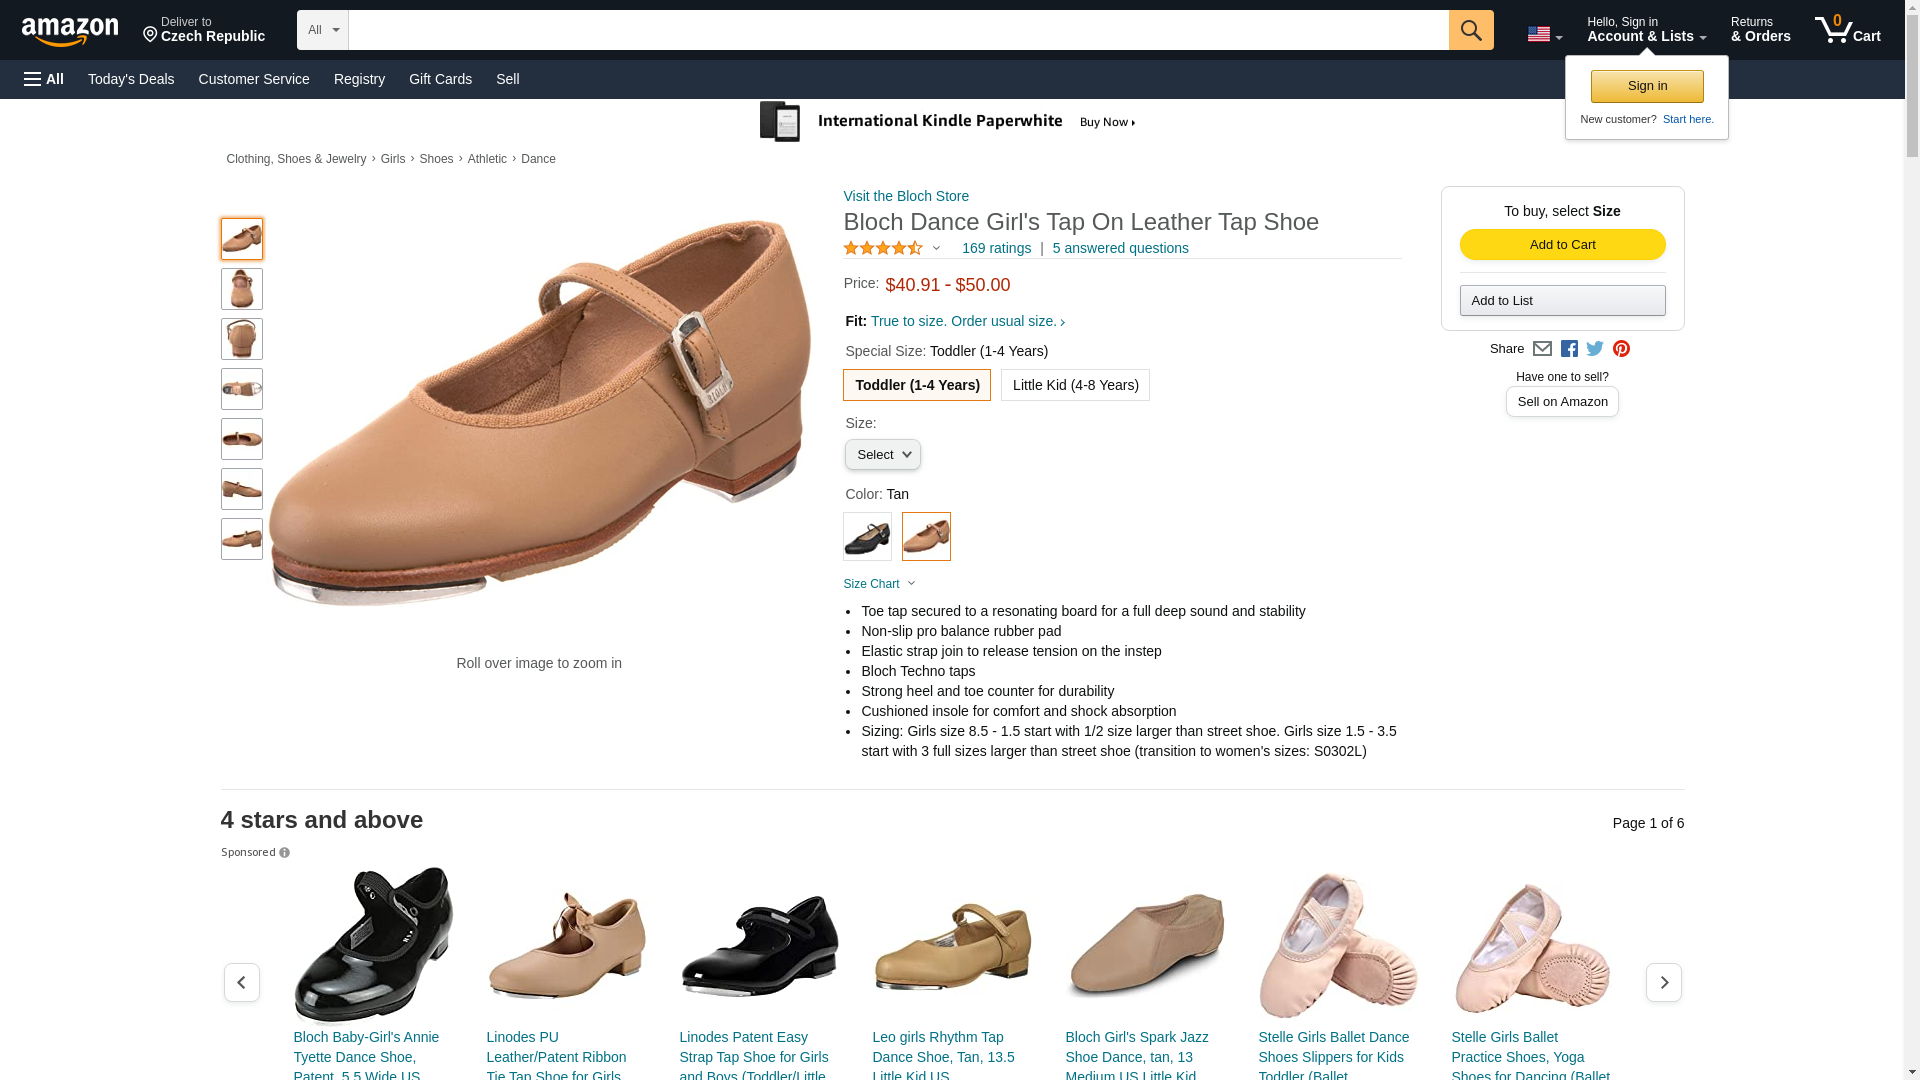Show next page of sponsored carousel
The width and height of the screenshot is (1920, 1080).
click(x=1663, y=983)
